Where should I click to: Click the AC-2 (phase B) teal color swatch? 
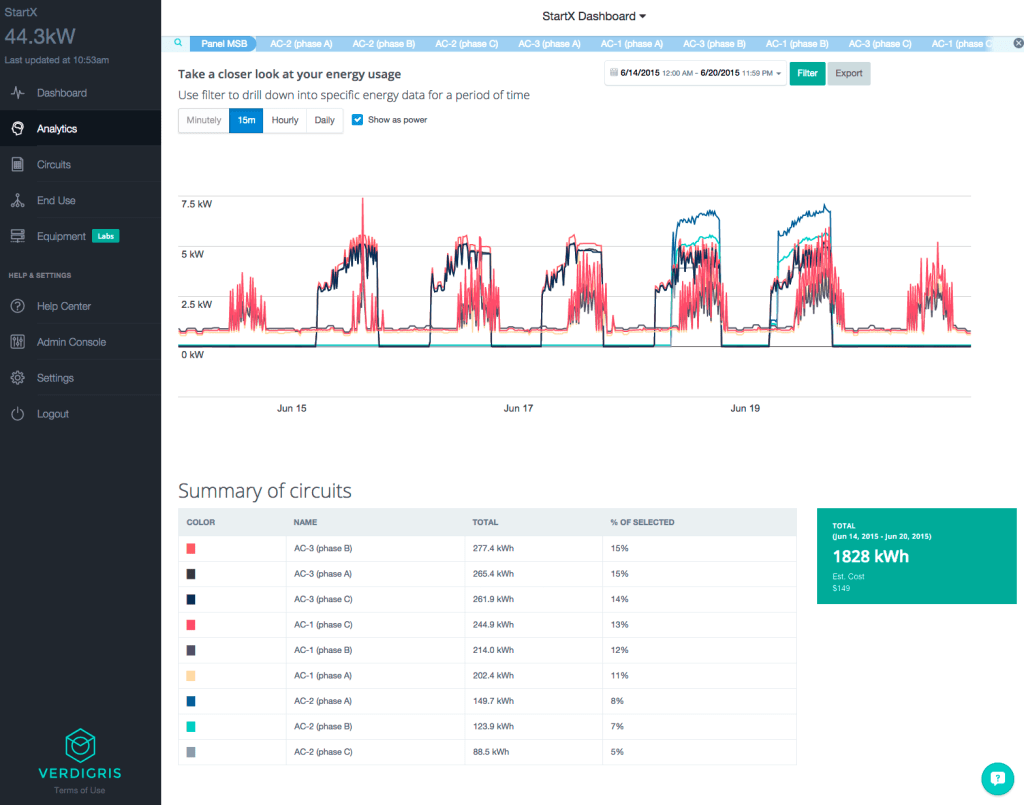coord(191,726)
